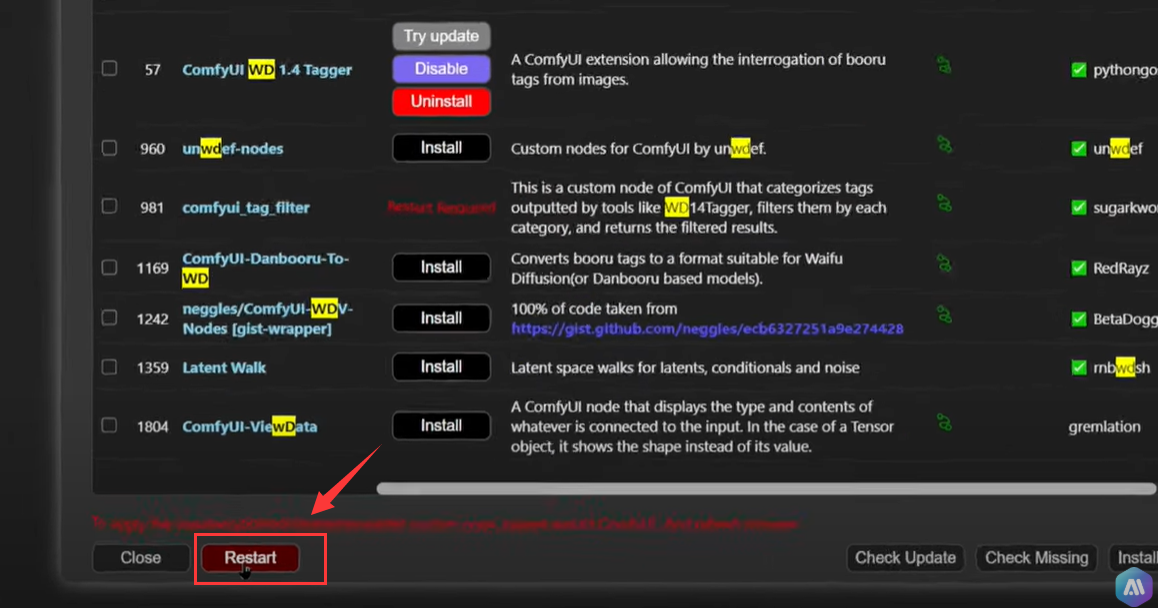The width and height of the screenshot is (1158, 608).
Task: Click the Restart Required status text
Action: point(441,208)
